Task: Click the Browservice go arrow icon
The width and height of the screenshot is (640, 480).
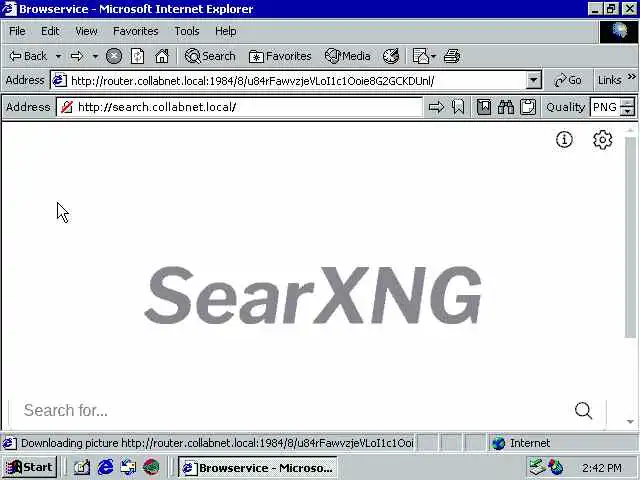Action: (436, 107)
